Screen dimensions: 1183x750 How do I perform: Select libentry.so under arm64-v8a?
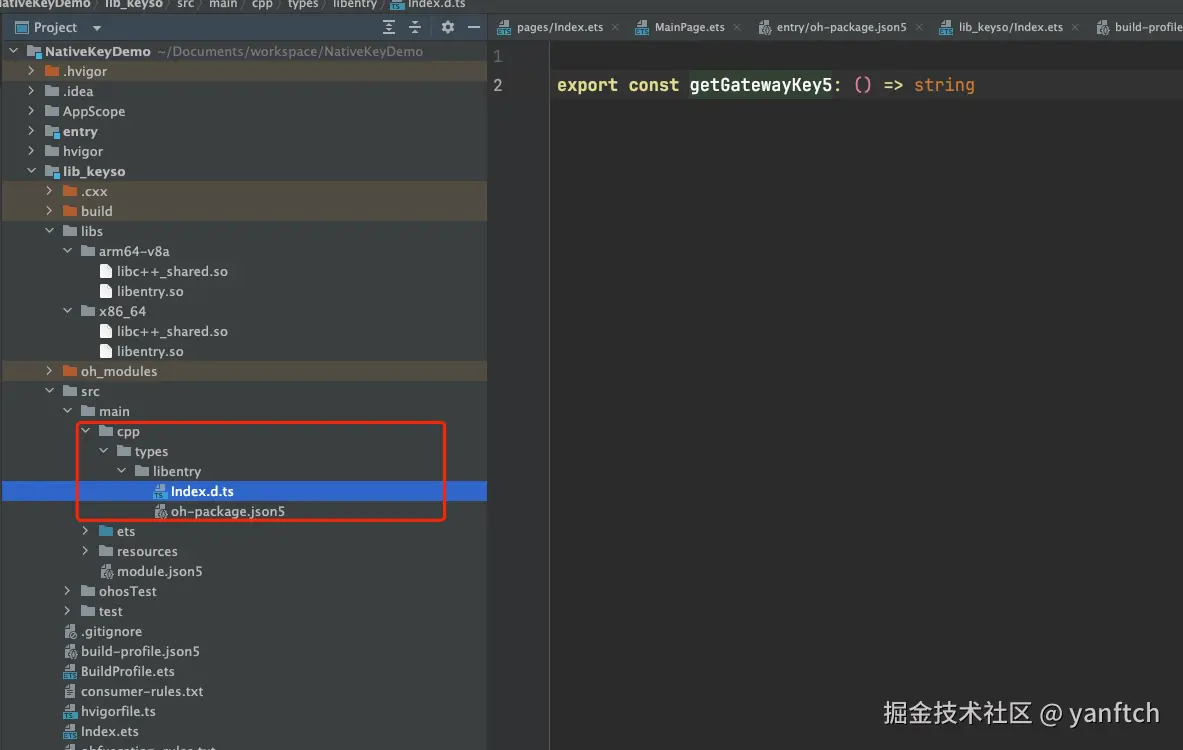(150, 290)
